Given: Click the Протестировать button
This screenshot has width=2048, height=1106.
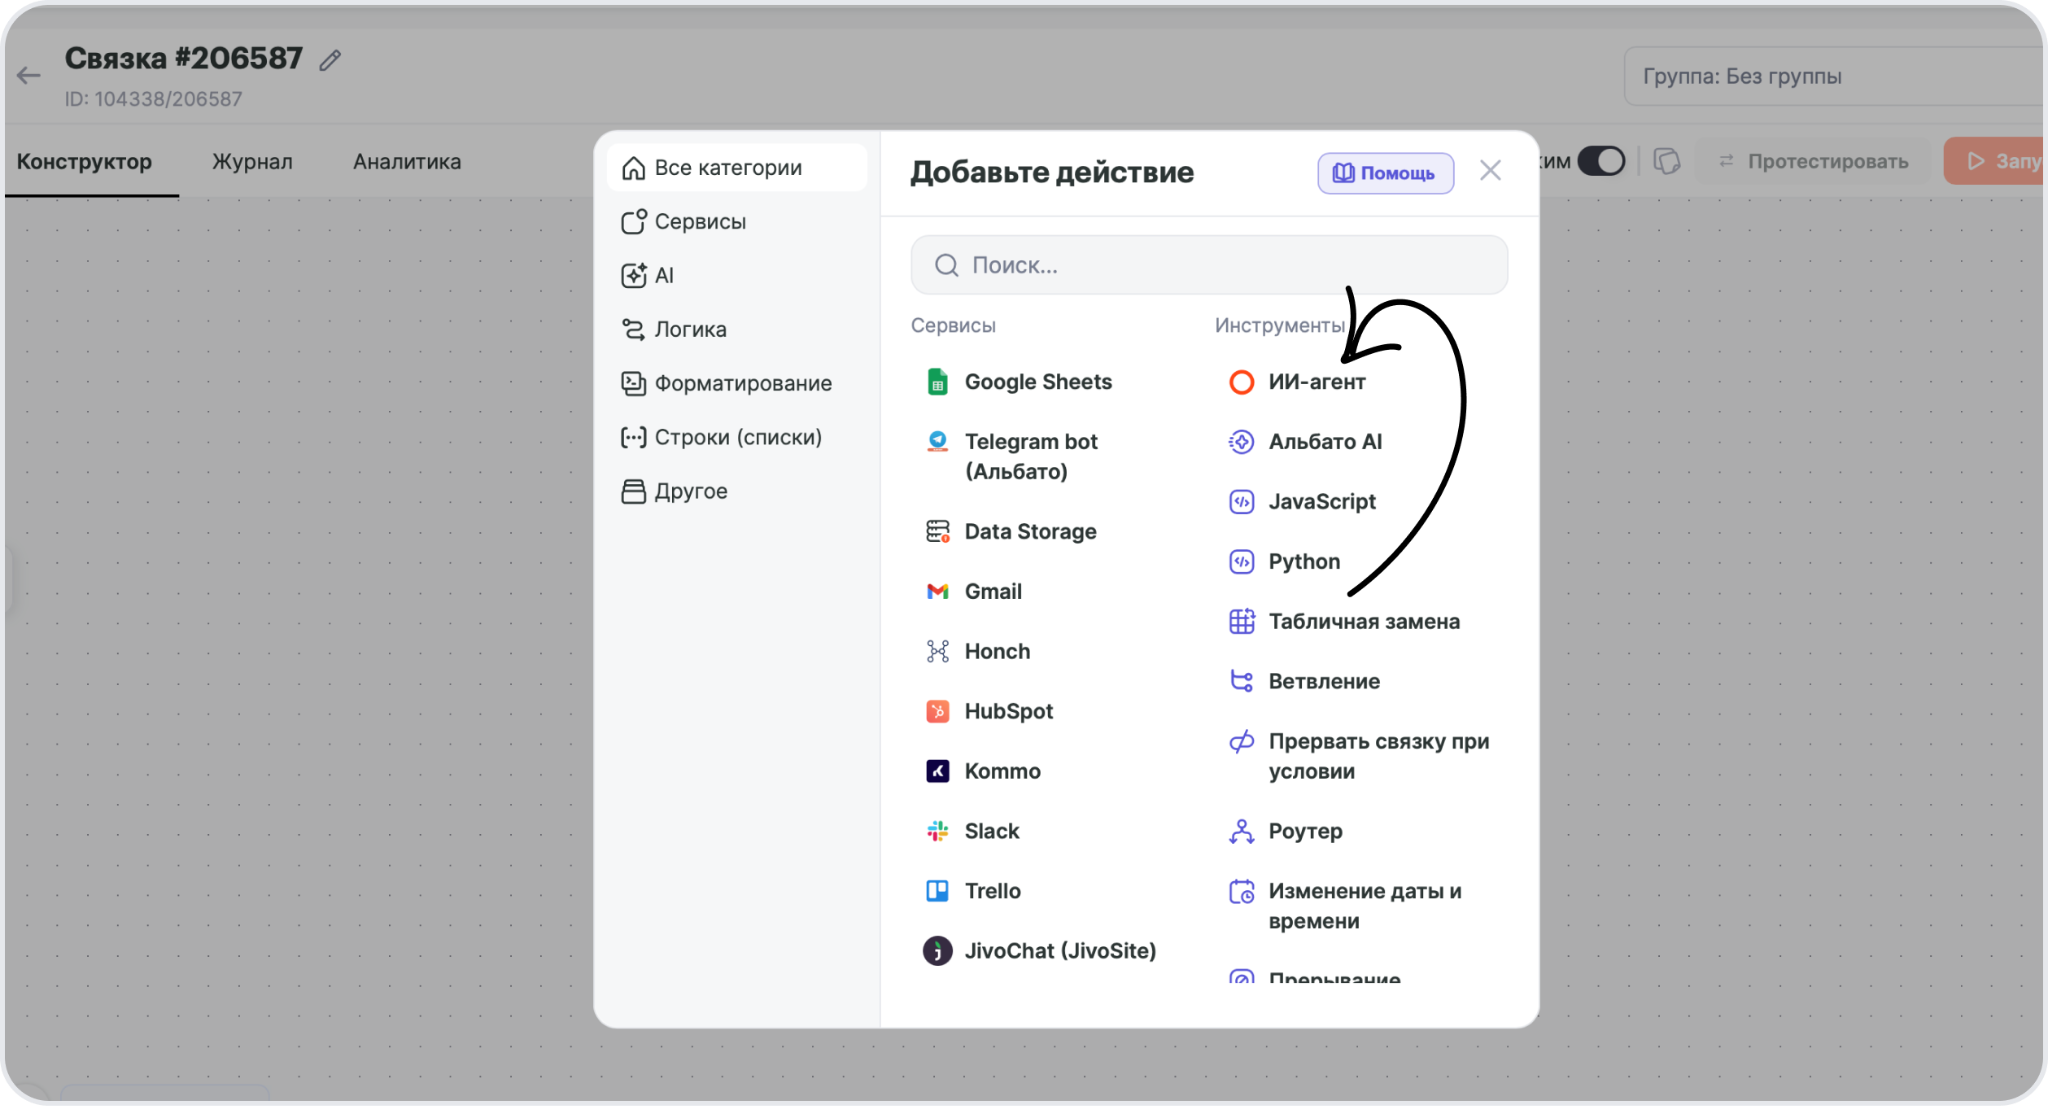Looking at the screenshot, I should coord(1813,161).
